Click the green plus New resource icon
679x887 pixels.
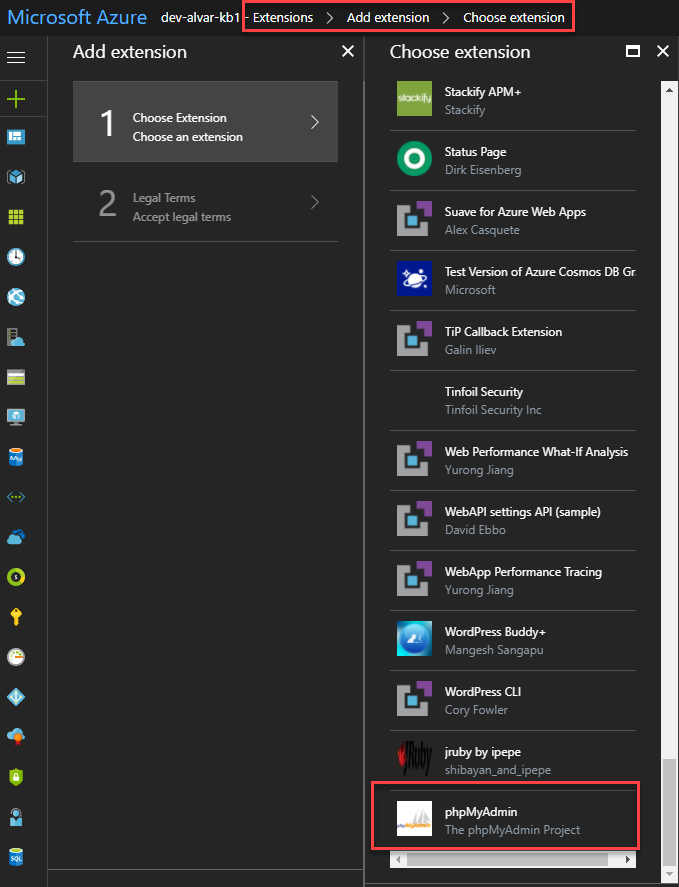[16, 100]
